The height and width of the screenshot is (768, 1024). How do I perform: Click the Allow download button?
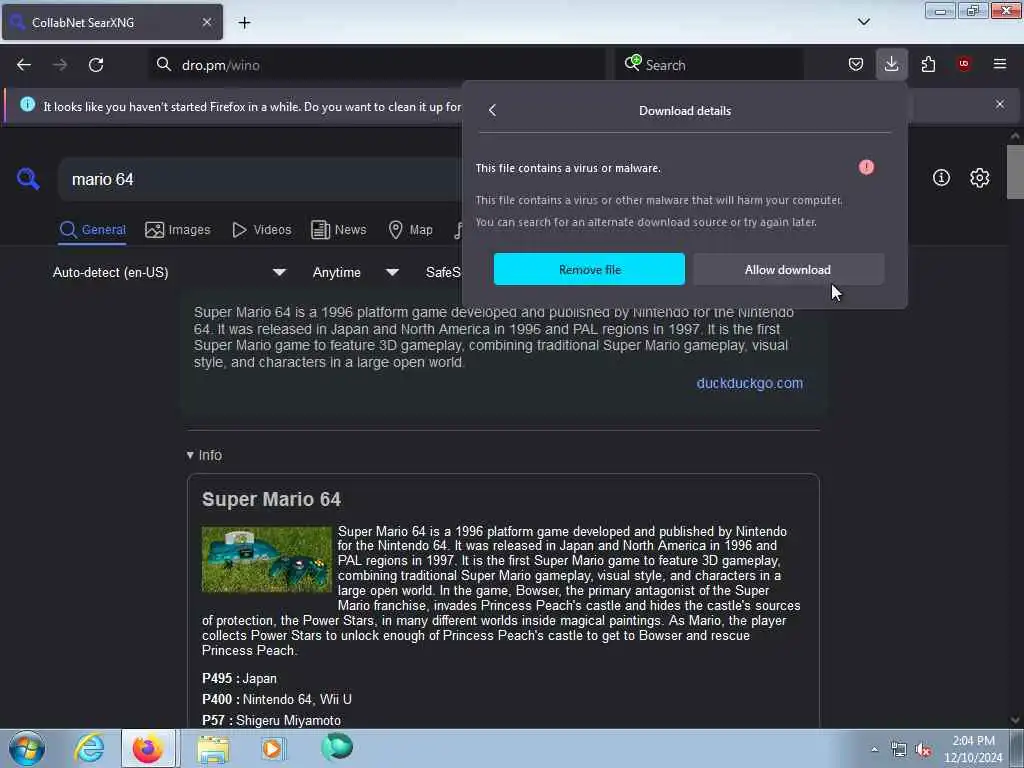point(788,269)
